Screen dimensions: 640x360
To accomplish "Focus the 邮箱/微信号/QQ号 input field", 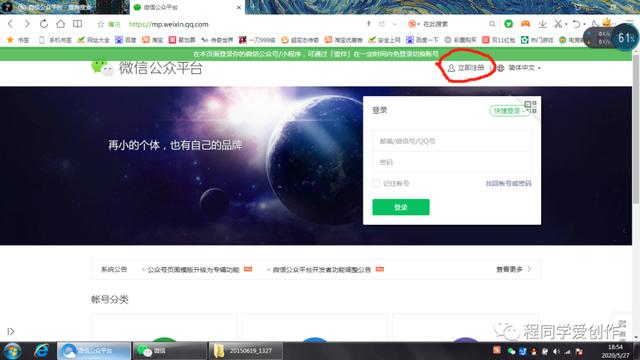I will tap(452, 141).
